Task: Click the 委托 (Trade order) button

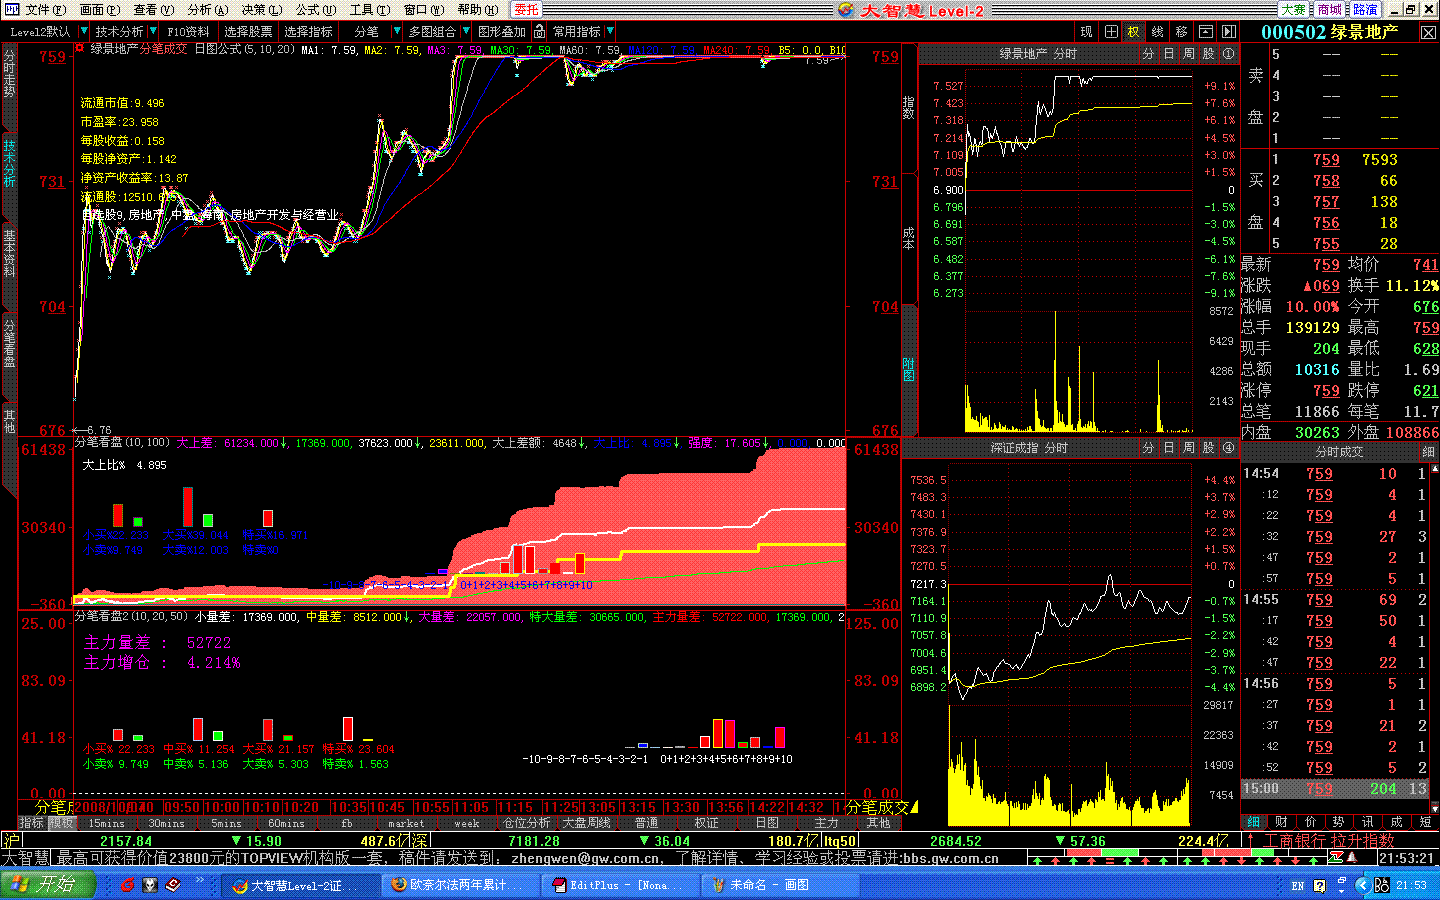Action: click(526, 10)
